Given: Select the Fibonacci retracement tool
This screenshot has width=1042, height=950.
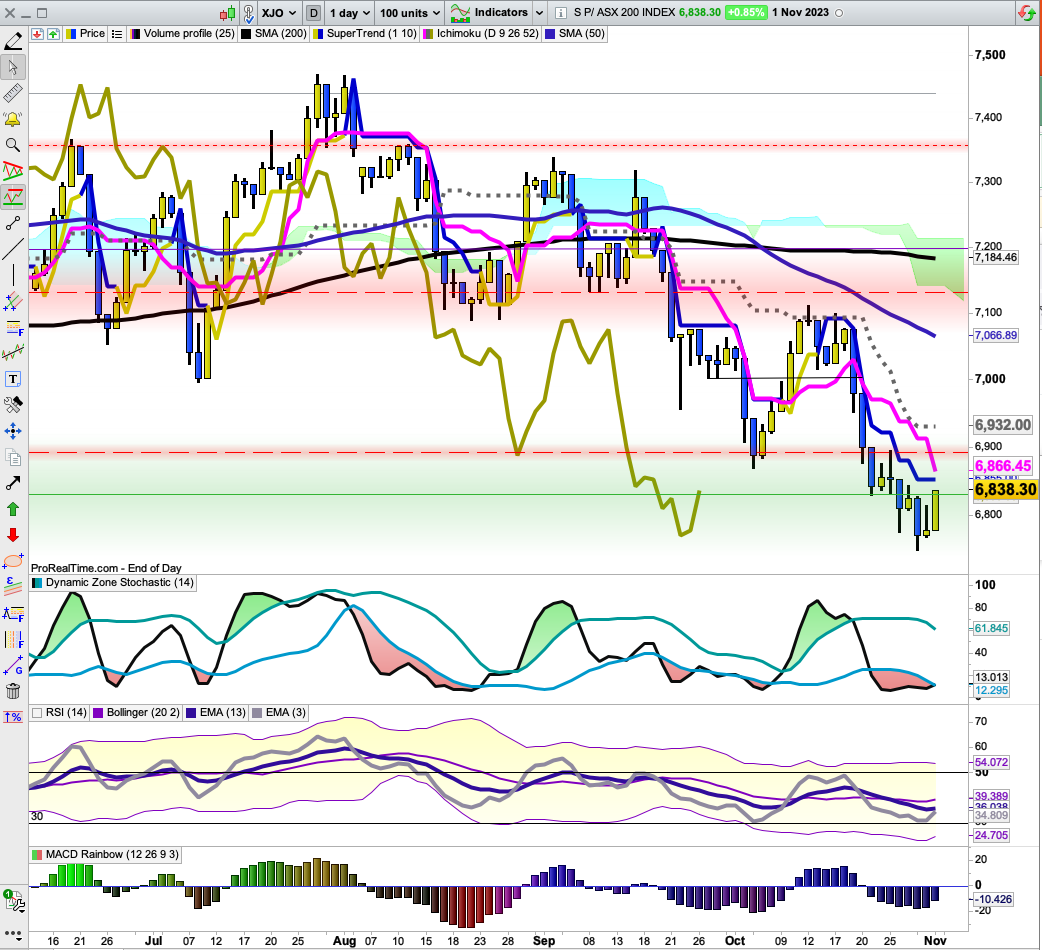Looking at the screenshot, I should [x=13, y=327].
